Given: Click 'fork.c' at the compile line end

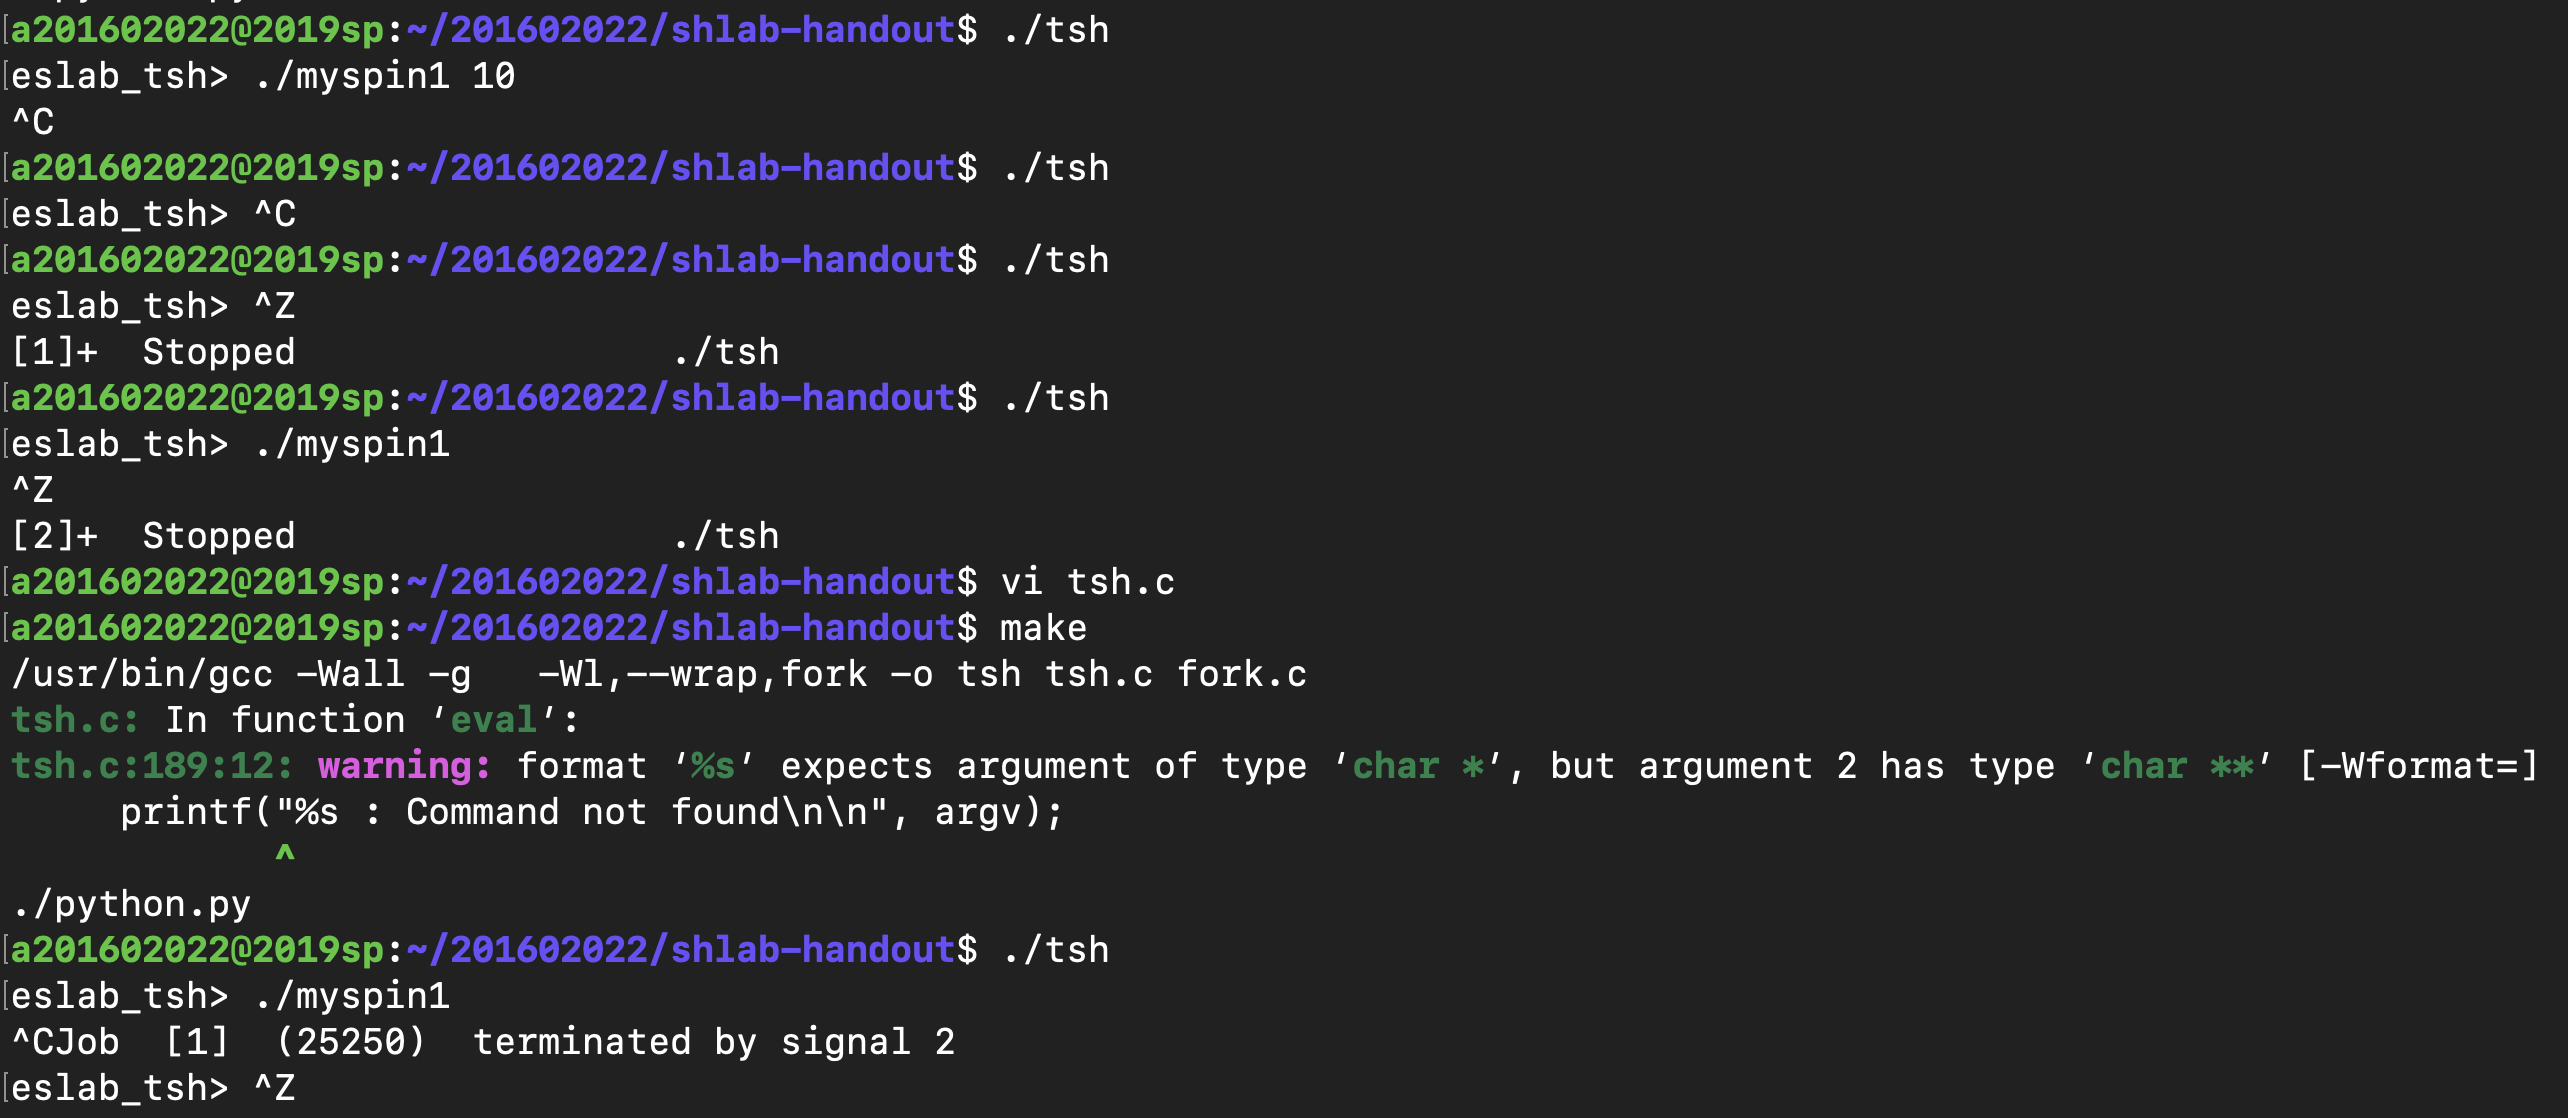Looking at the screenshot, I should coord(1241,674).
